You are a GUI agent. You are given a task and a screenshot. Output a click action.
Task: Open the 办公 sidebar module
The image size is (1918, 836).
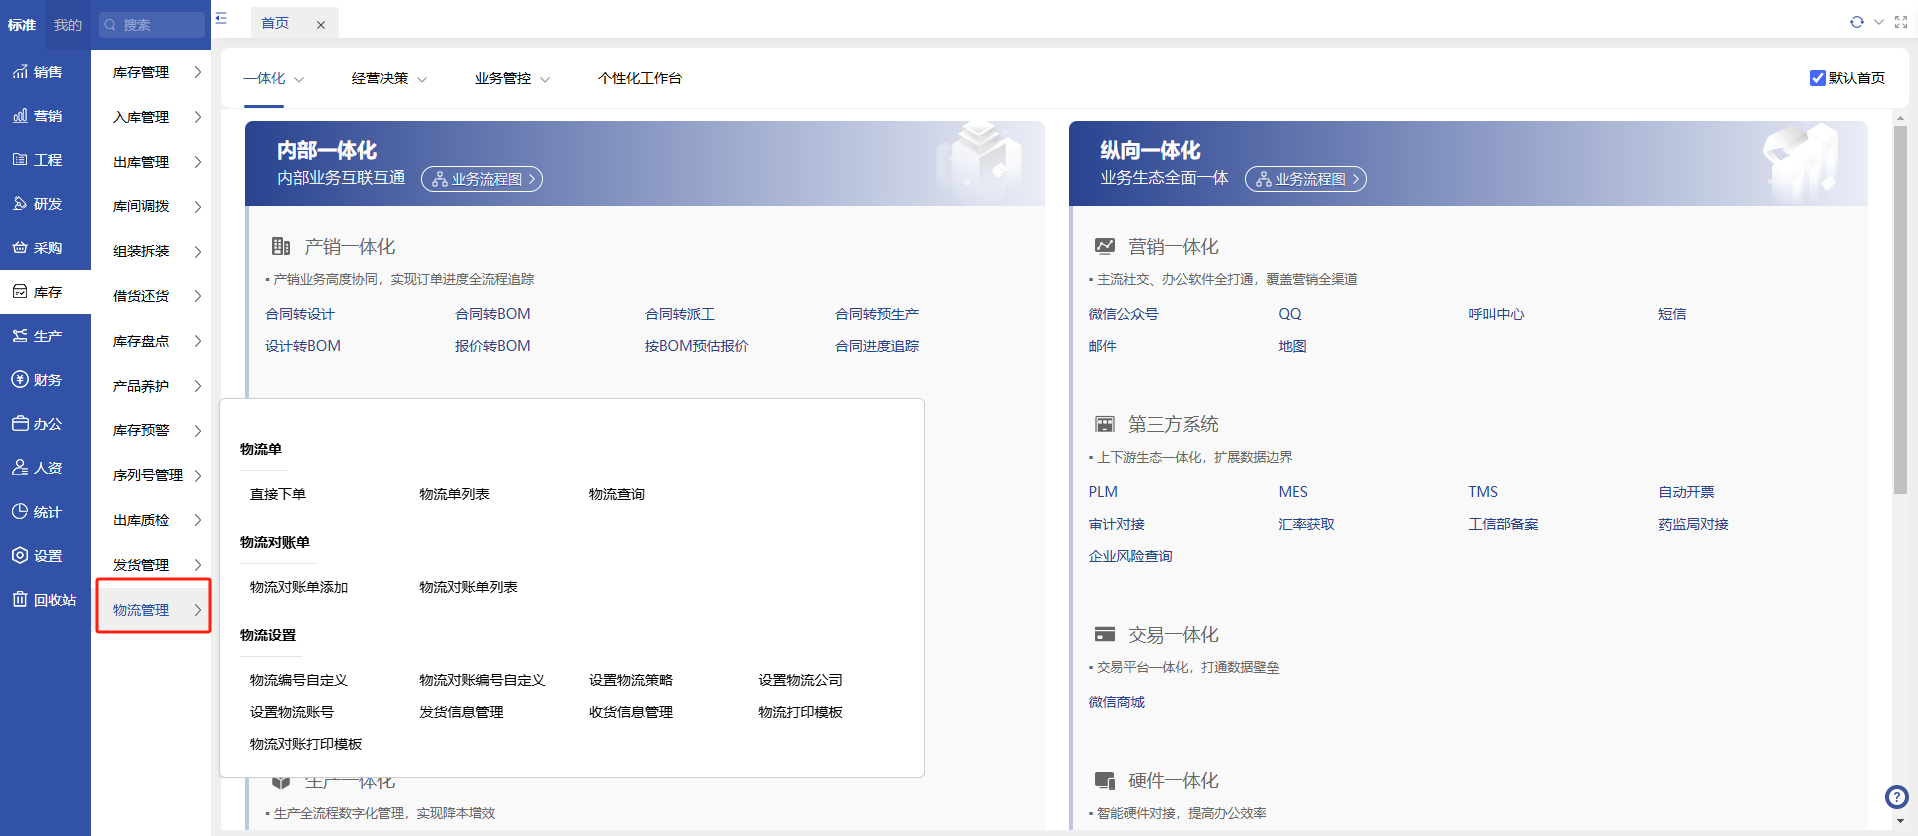tap(45, 424)
